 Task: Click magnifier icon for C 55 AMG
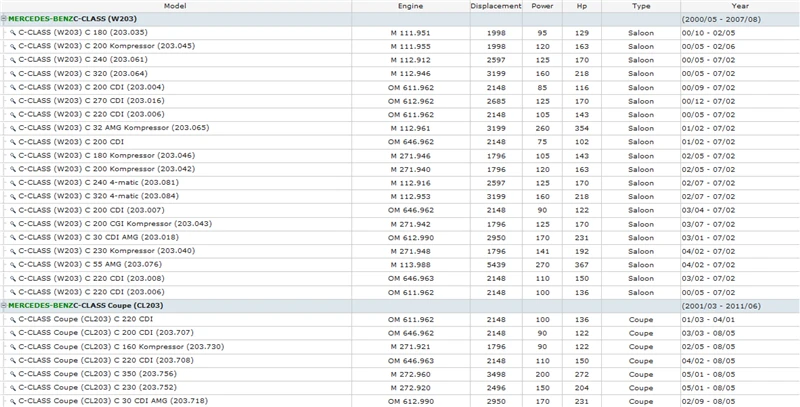pos(13,265)
